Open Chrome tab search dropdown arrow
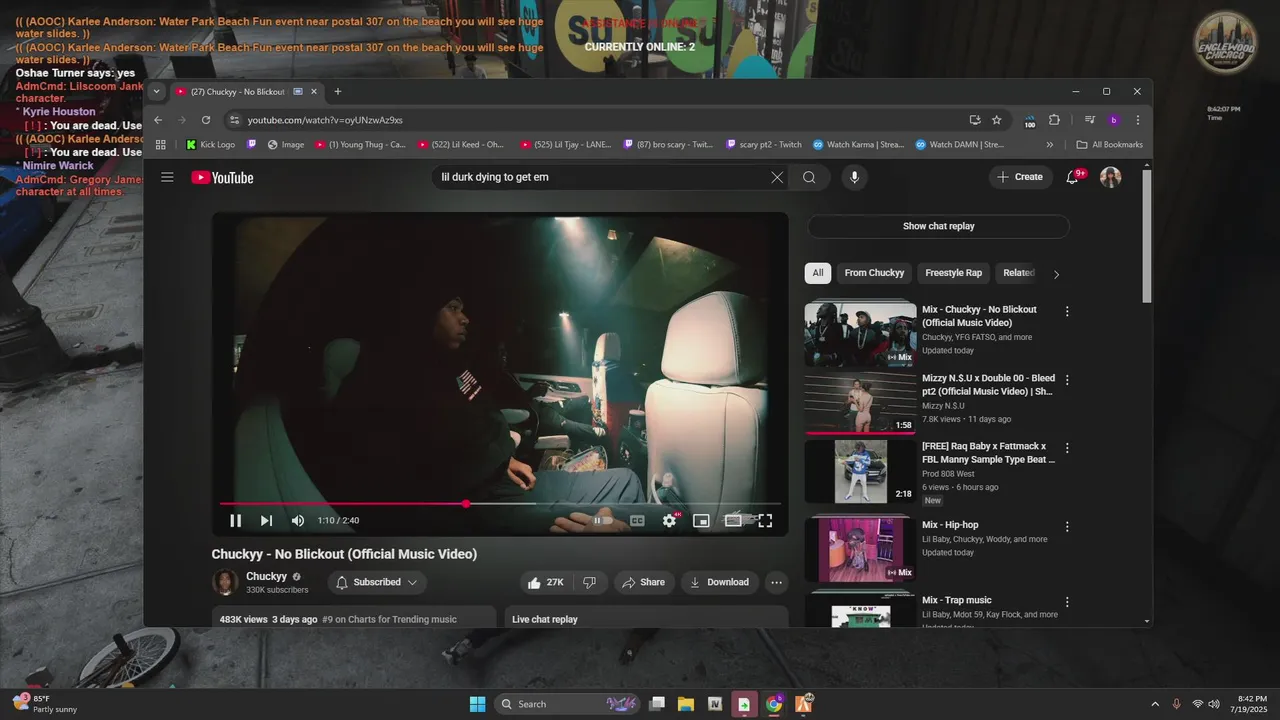 coord(157,91)
